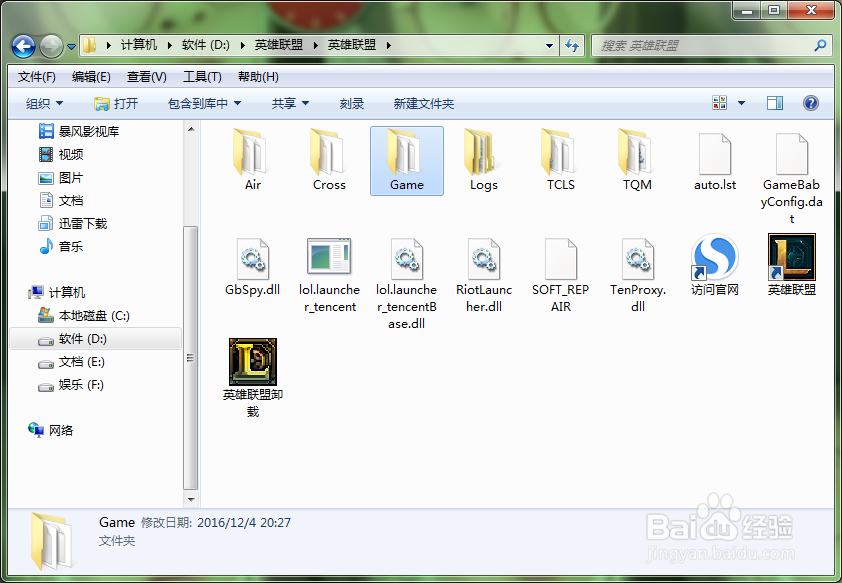Change the view layout icon
Screen dimensions: 842x583
tap(719, 103)
